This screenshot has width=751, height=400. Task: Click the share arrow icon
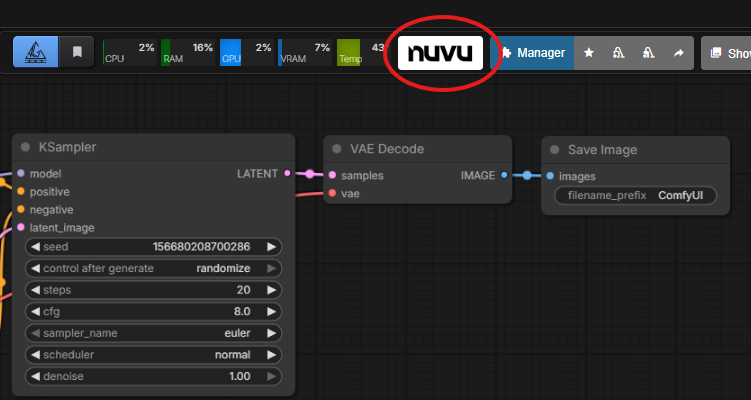678,53
